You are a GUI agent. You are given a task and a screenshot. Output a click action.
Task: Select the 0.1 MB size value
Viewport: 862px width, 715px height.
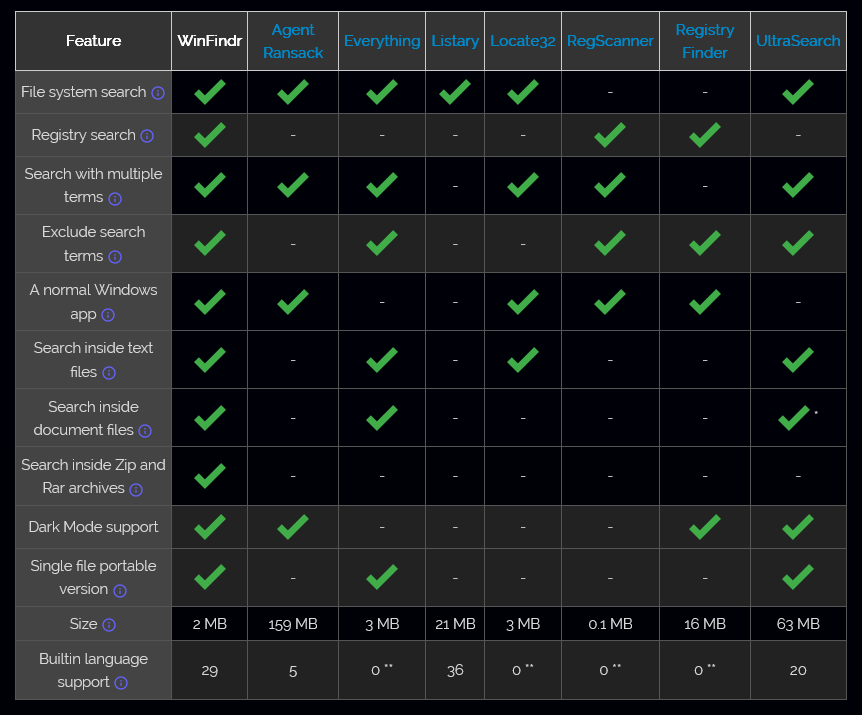(610, 624)
